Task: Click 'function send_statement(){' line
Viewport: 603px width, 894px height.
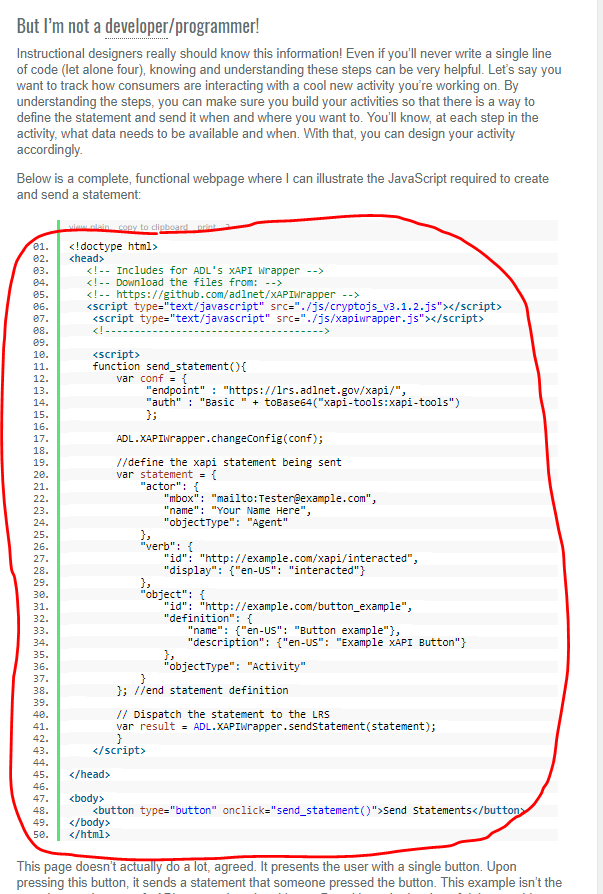Action: 169,366
